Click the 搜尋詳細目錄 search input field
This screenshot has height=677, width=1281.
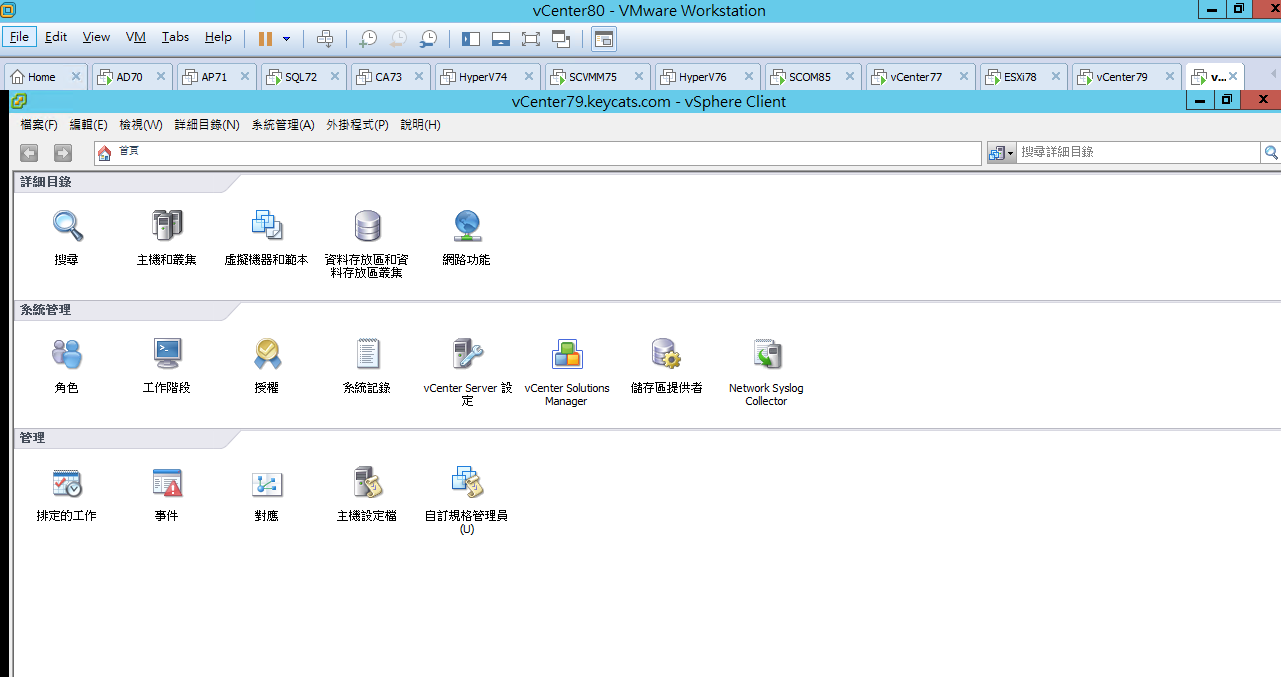click(1139, 152)
